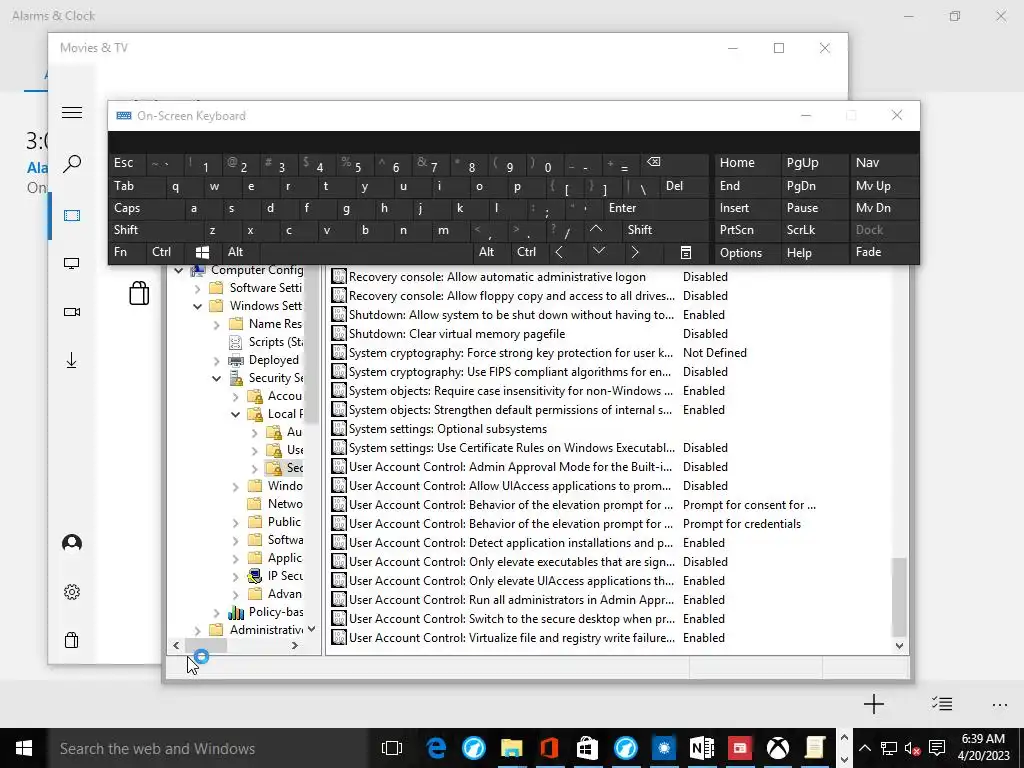The height and width of the screenshot is (768, 1024).
Task: Click the up arrow key on the On-Screen Keyboard
Action: tap(596, 230)
